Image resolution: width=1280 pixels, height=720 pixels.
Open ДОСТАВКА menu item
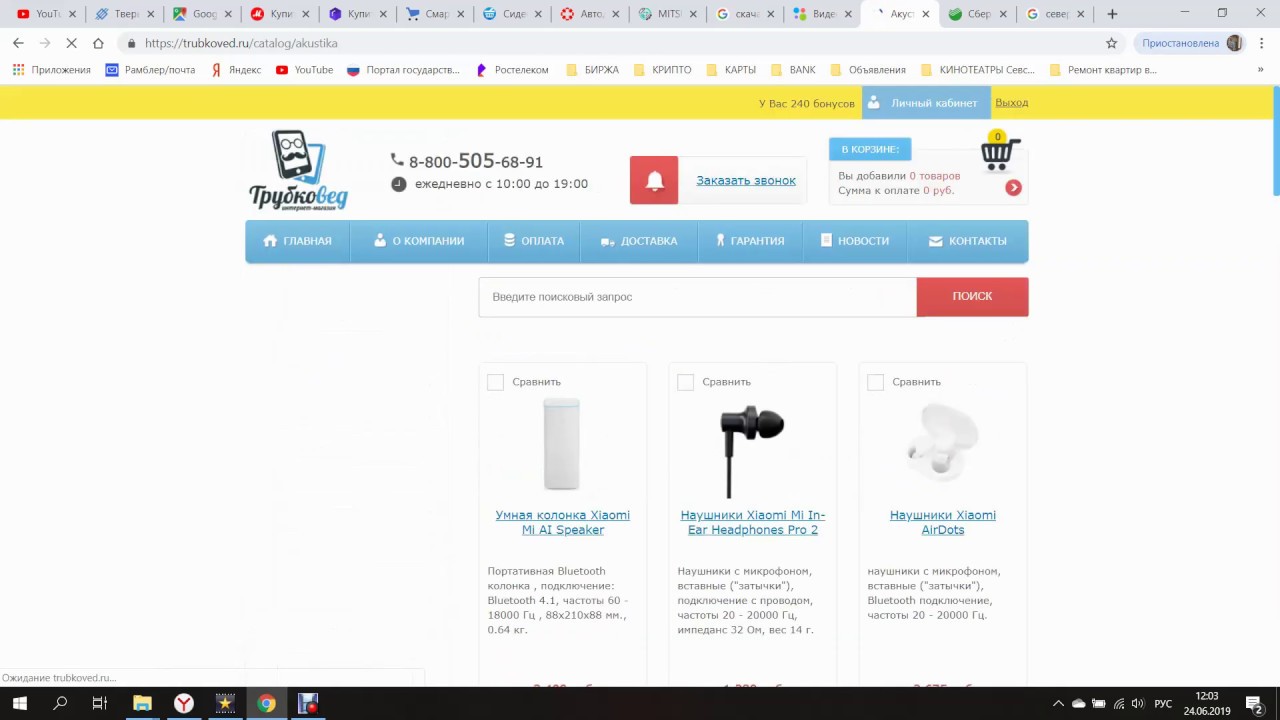638,241
